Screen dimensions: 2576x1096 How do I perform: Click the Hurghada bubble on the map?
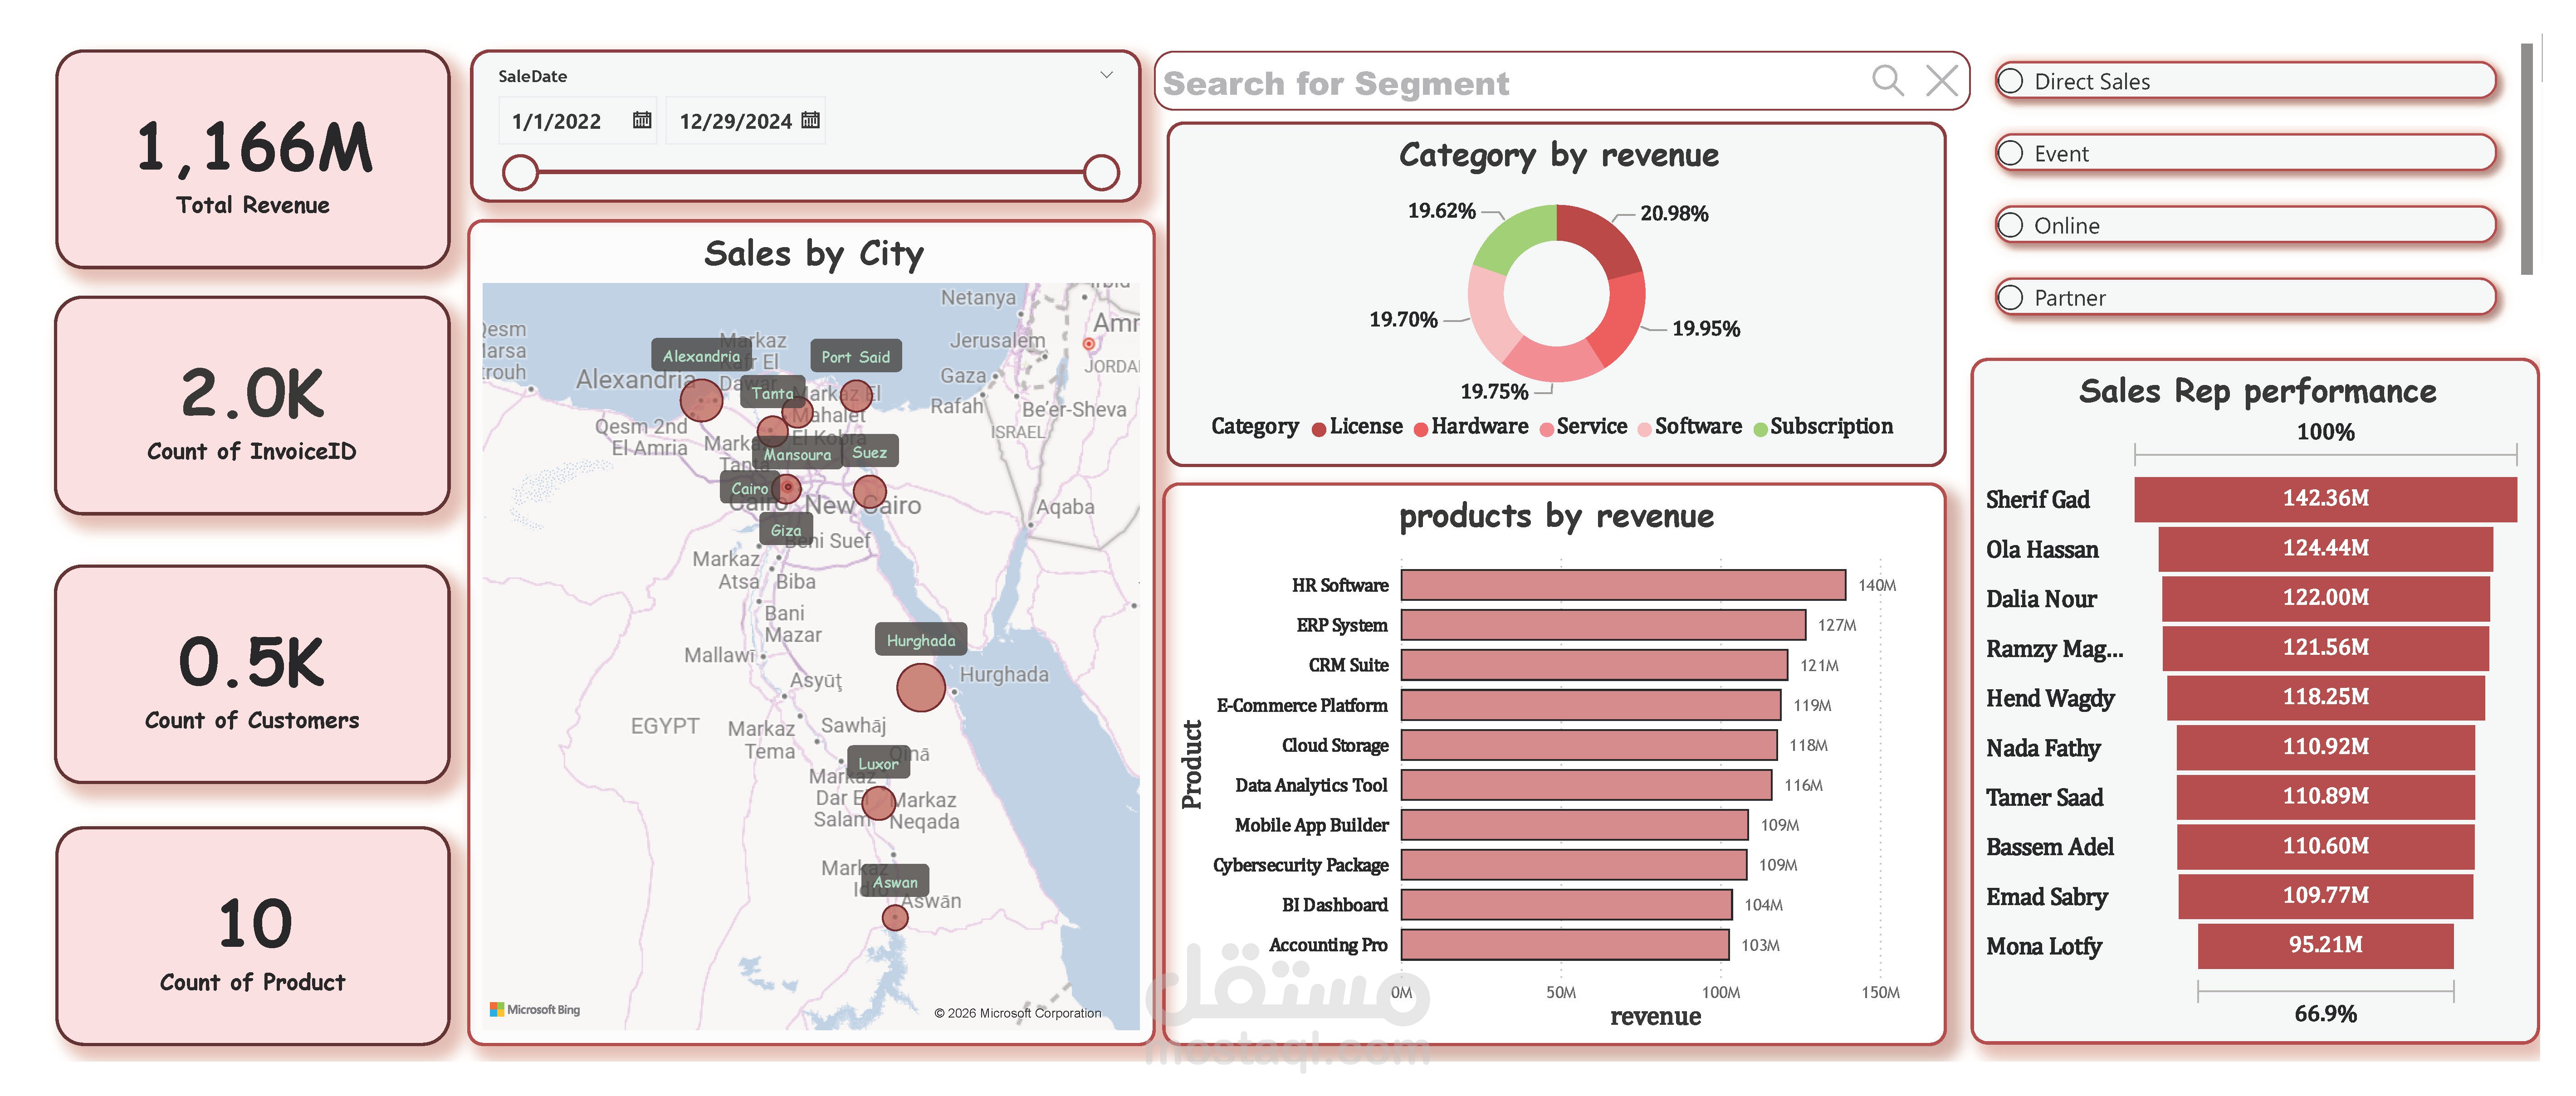point(921,687)
